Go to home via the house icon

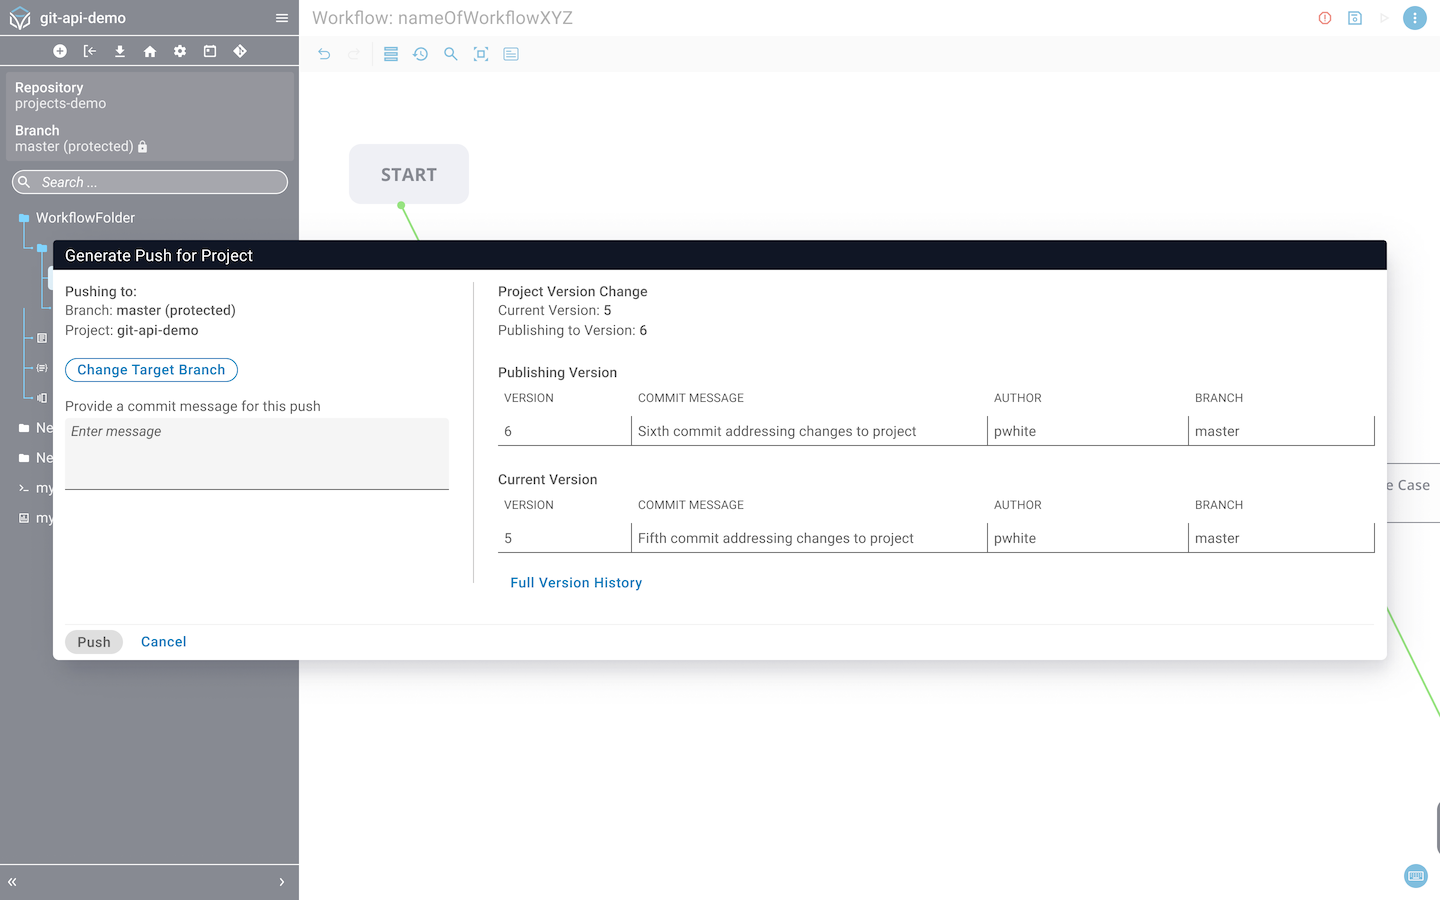pos(150,51)
